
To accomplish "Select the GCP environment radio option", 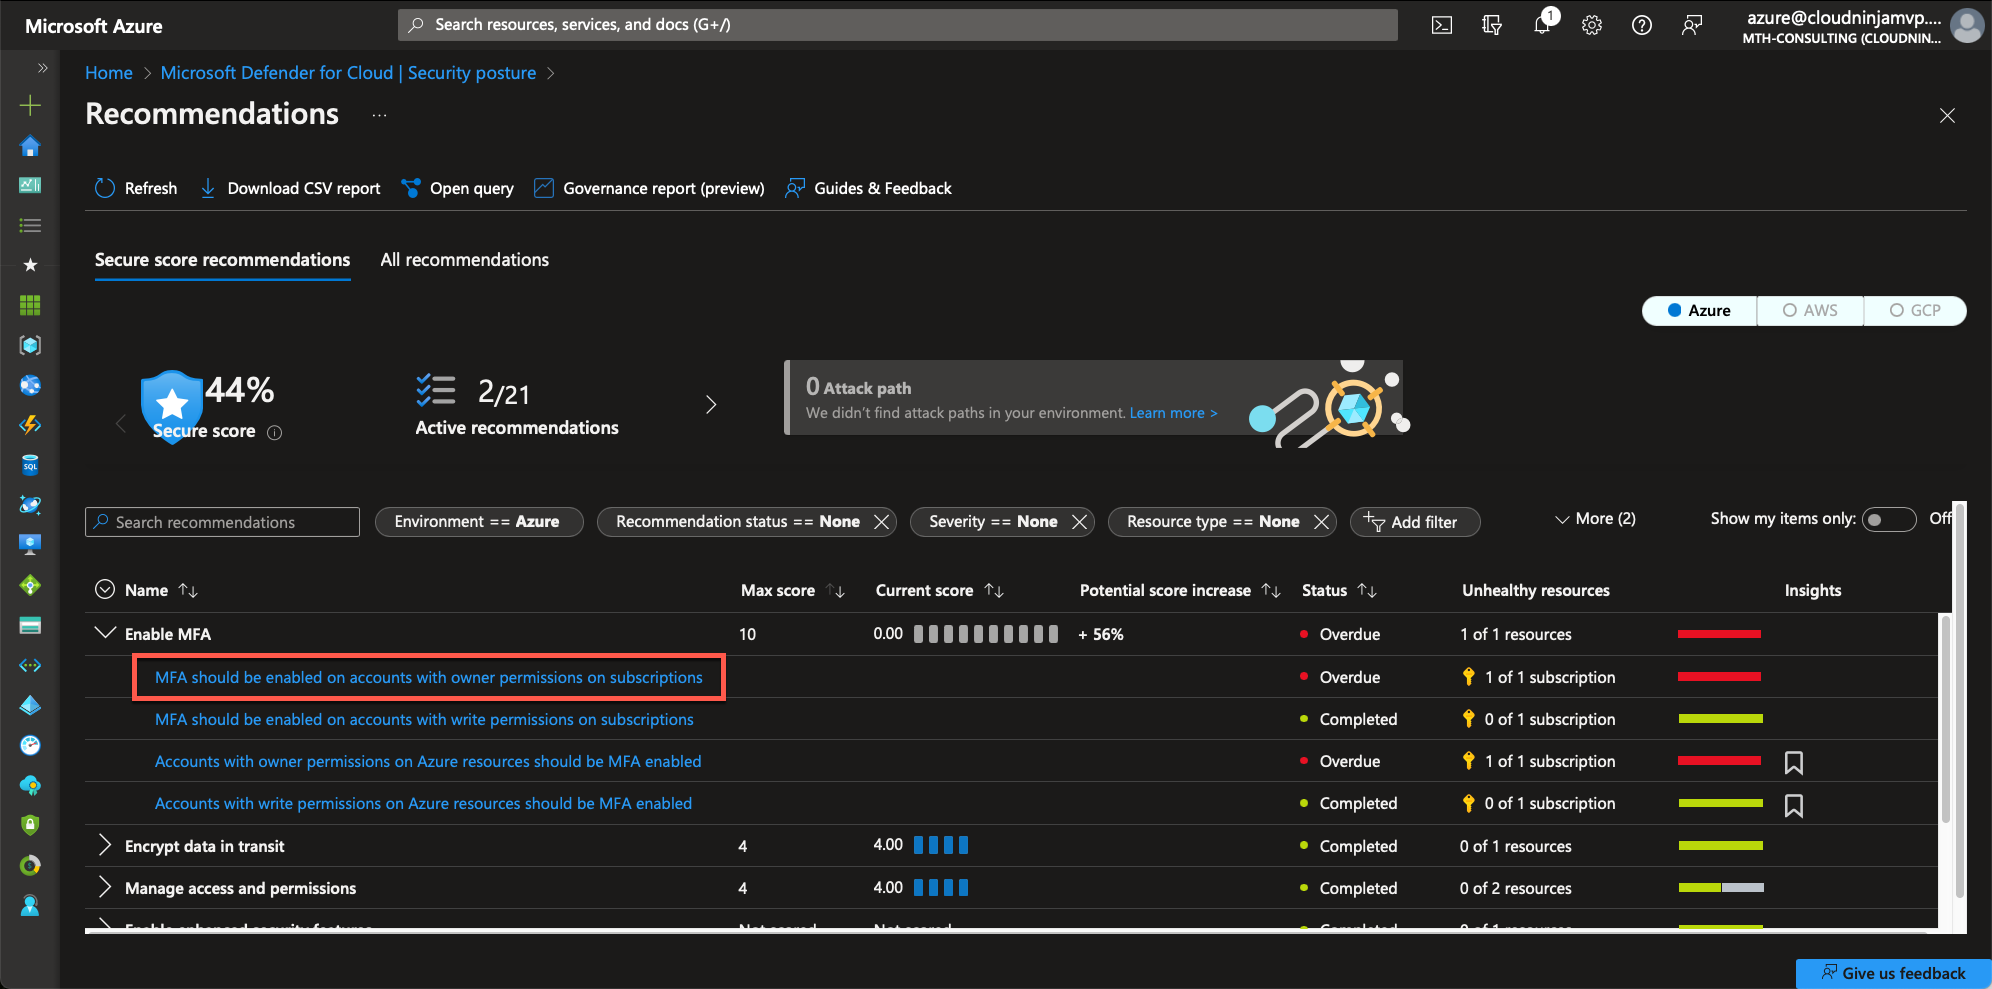I will point(1915,311).
